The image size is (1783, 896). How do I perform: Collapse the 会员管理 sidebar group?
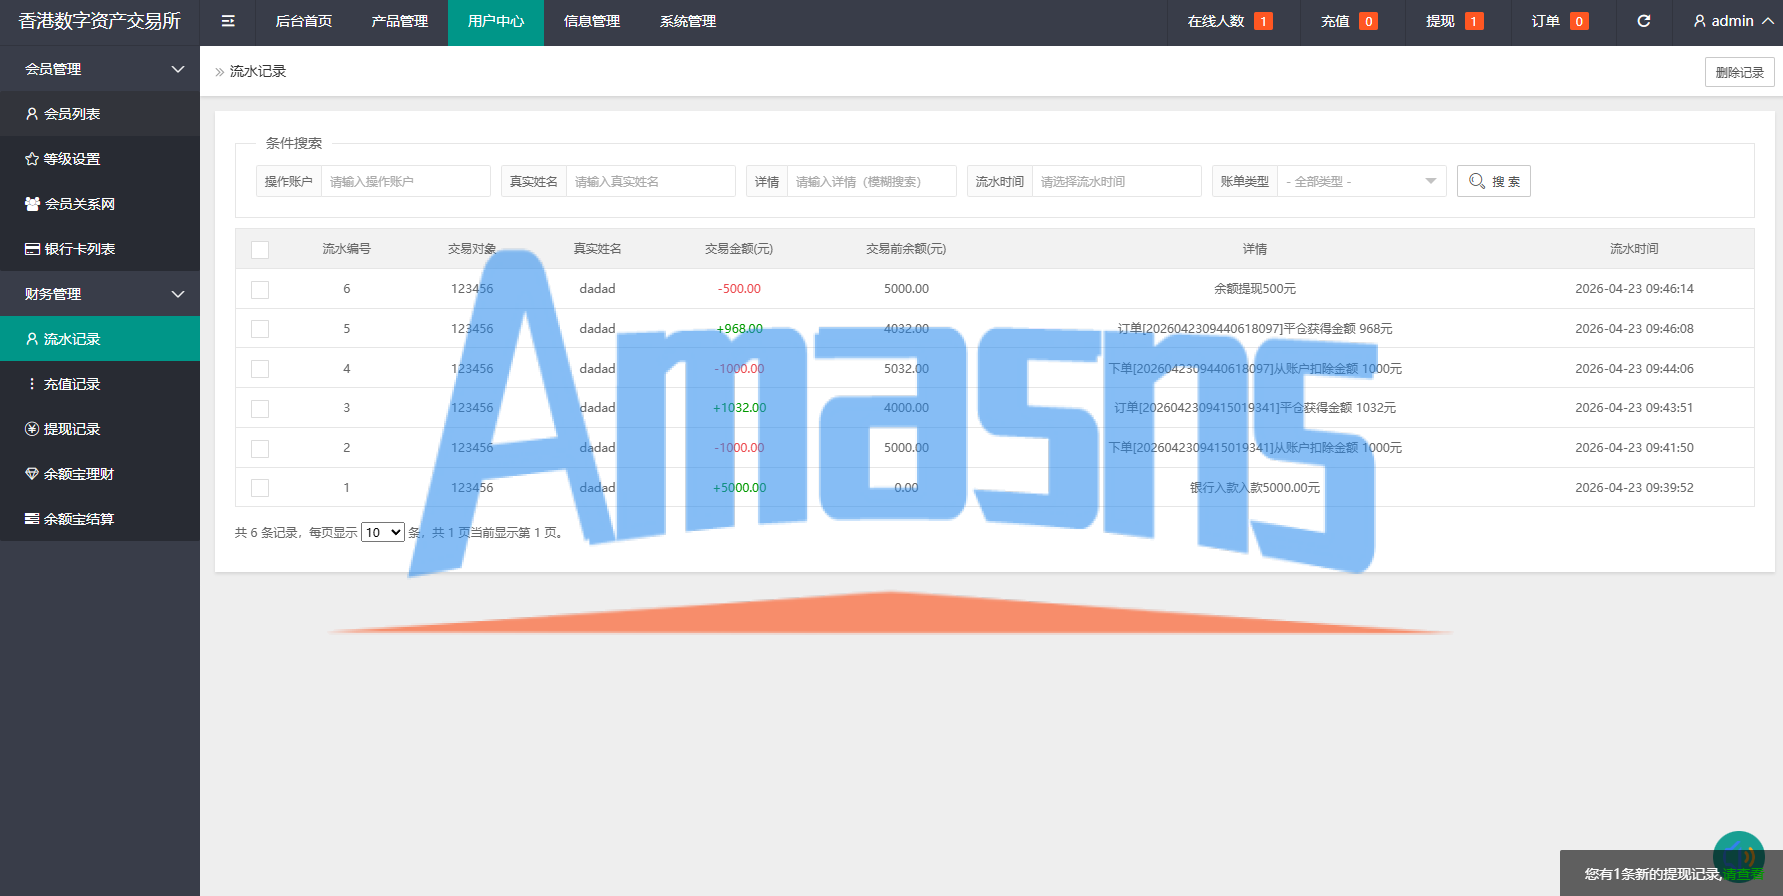point(100,69)
